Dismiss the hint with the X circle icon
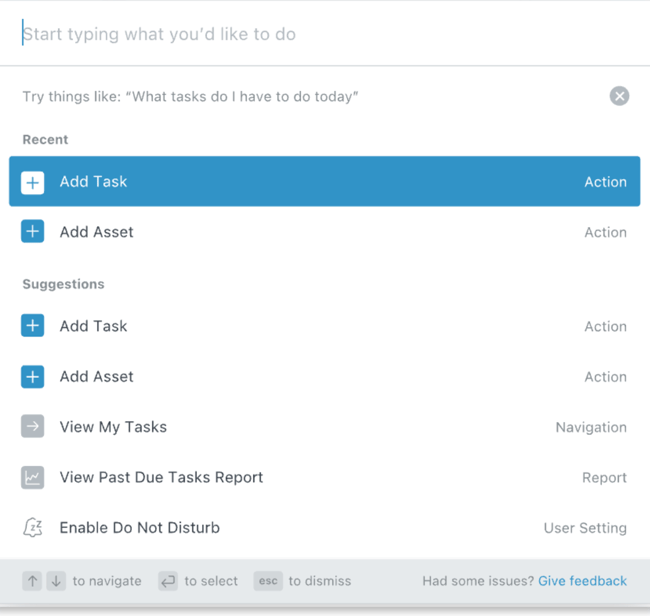Screen dimensions: 650x616 619,96
